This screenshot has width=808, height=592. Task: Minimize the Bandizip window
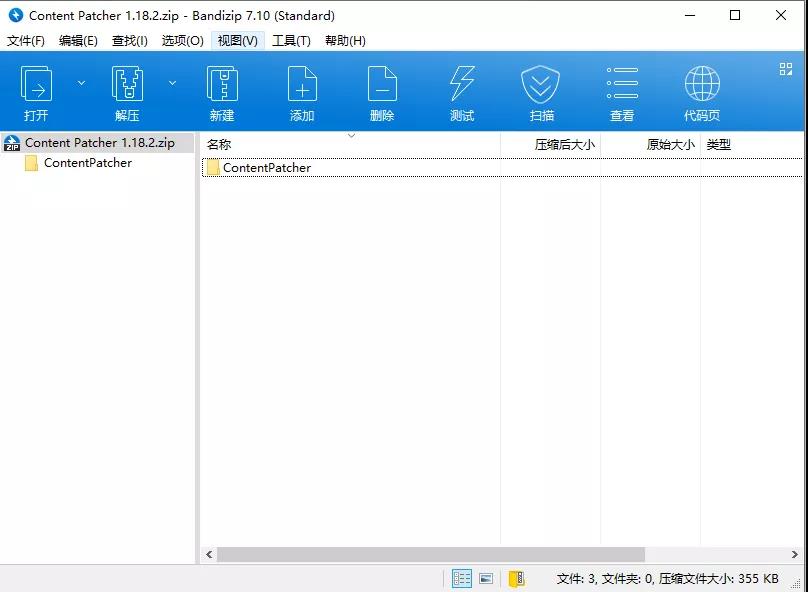(x=689, y=15)
